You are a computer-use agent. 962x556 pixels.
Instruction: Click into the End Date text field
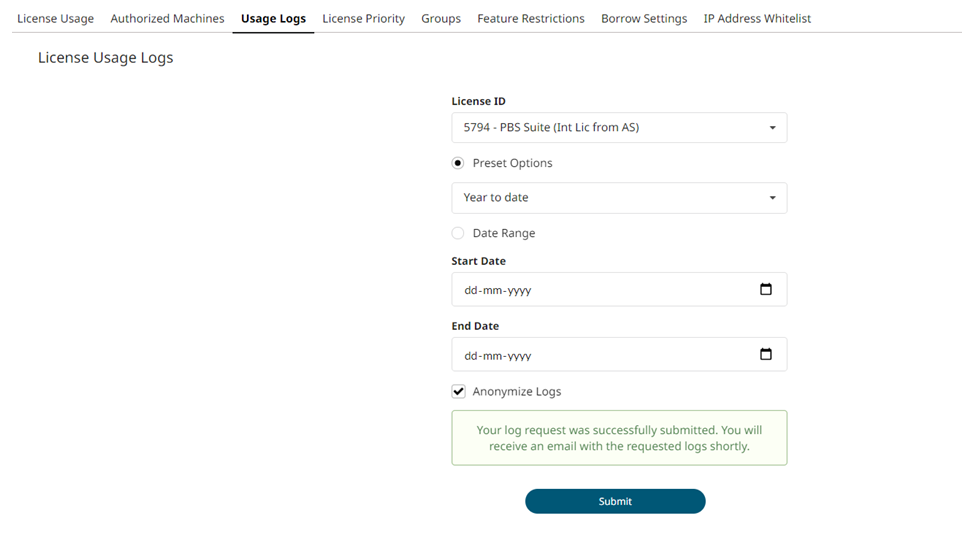[600, 355]
